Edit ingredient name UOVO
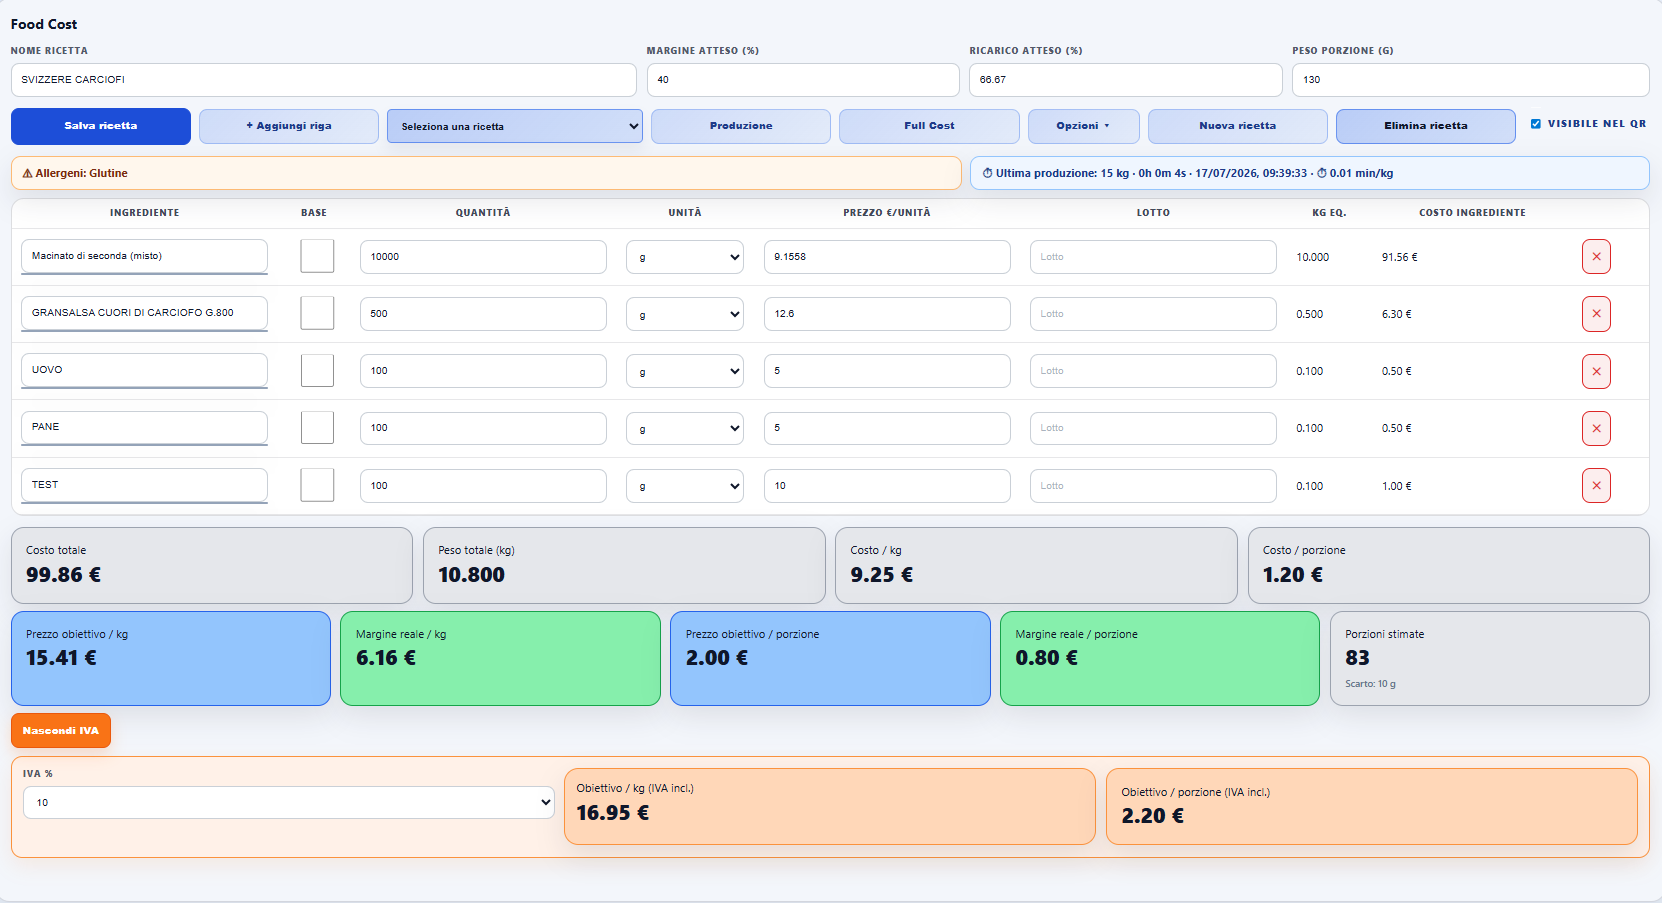This screenshot has width=1662, height=903. 144,370
